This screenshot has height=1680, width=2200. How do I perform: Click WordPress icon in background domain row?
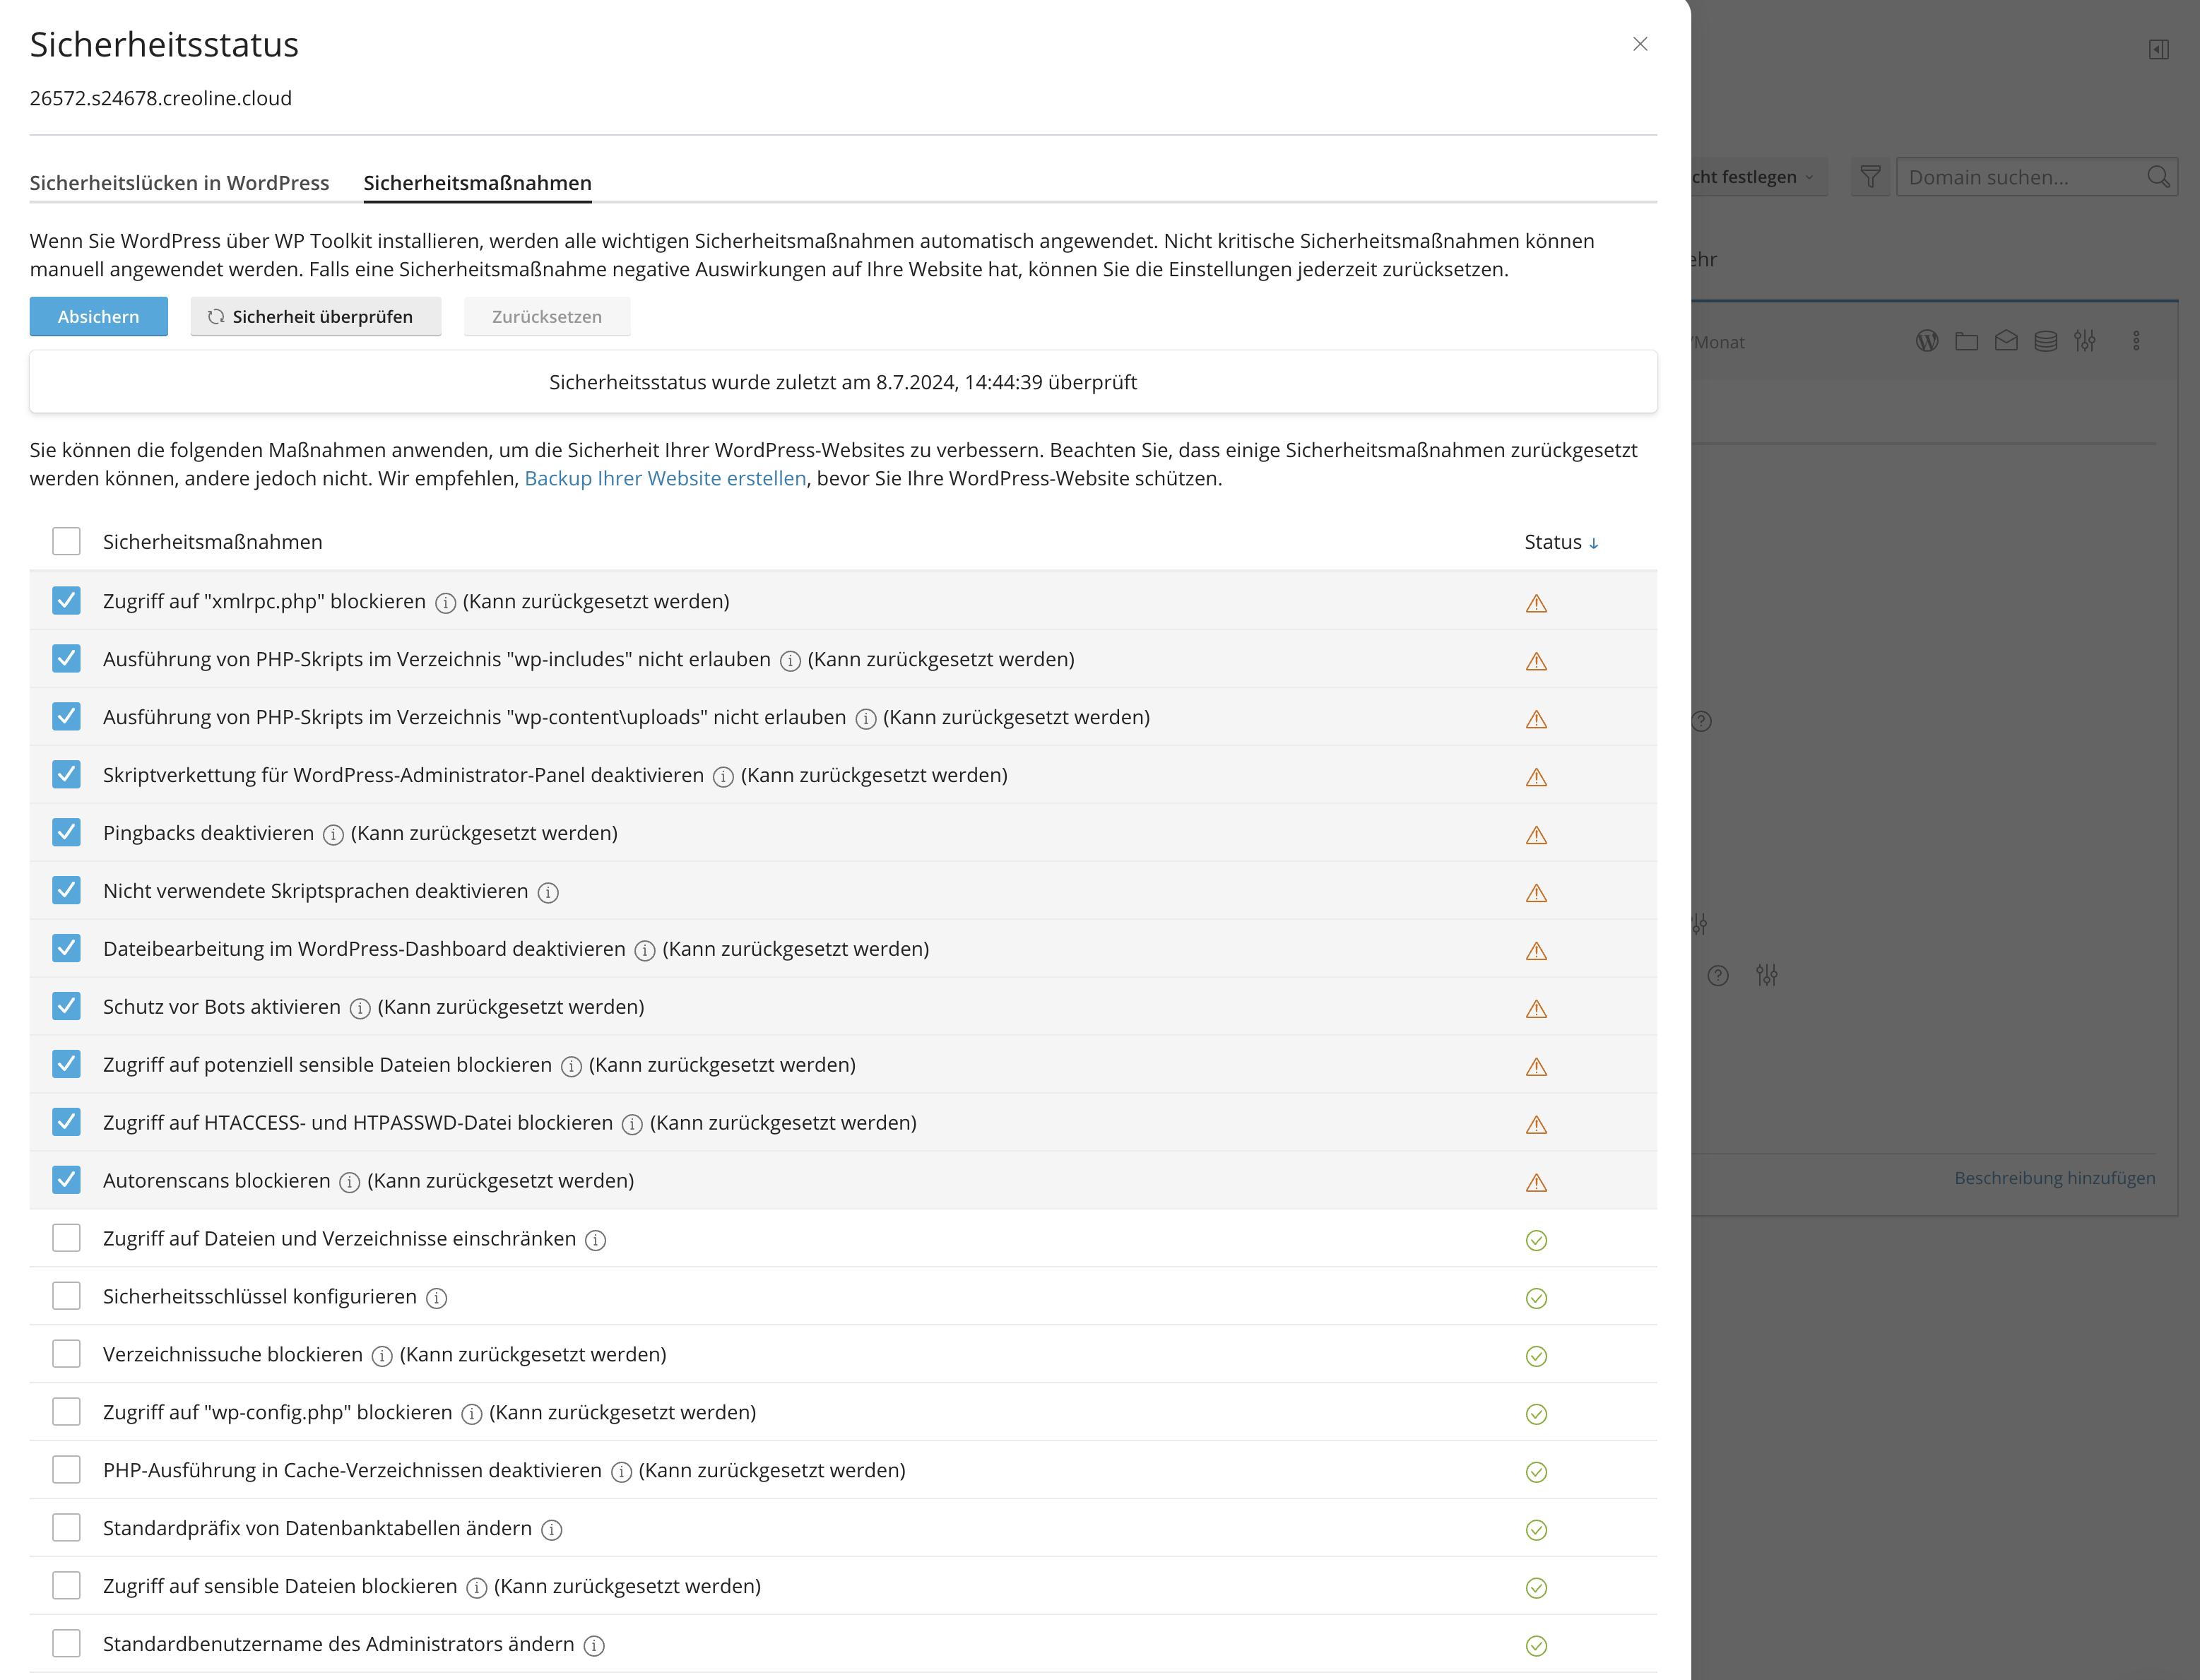[1927, 341]
